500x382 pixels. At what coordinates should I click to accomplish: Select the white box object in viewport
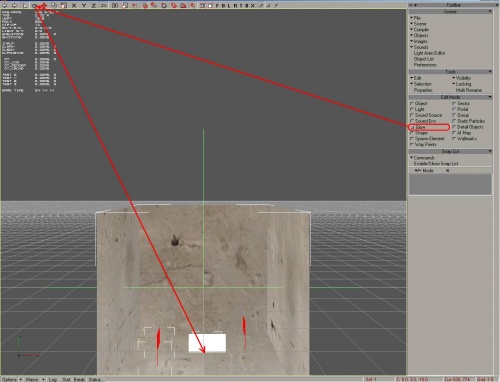pyautogui.click(x=207, y=343)
